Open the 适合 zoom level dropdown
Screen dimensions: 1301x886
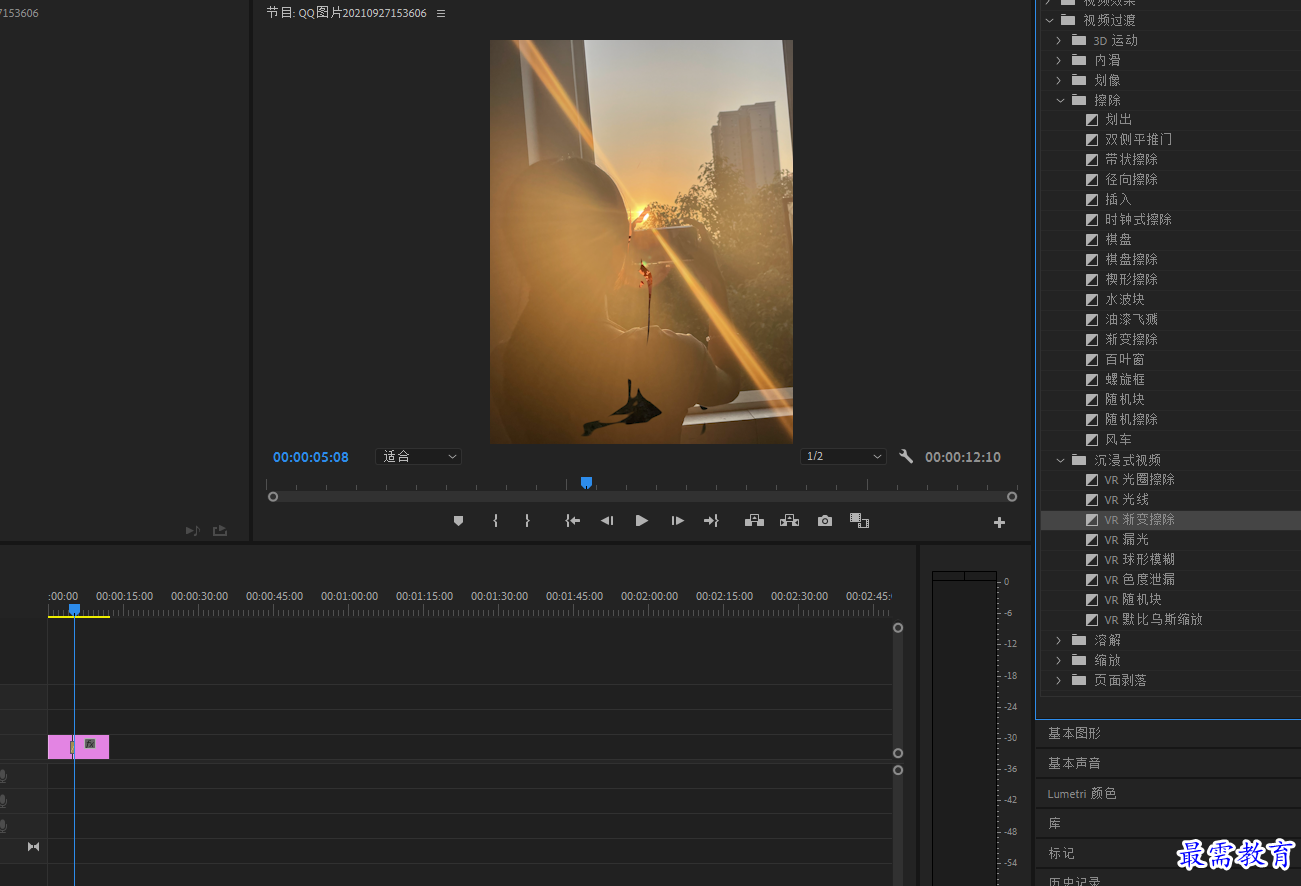pyautogui.click(x=418, y=456)
